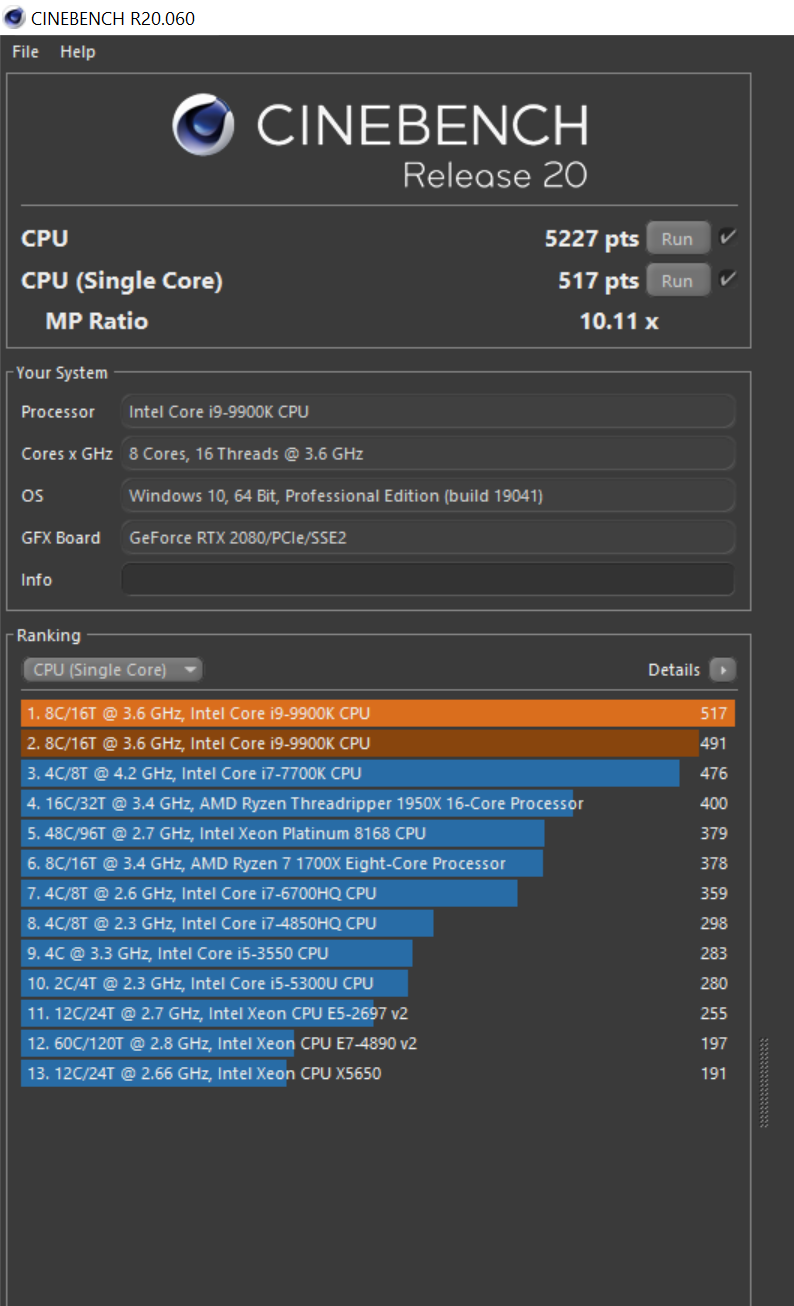Image resolution: width=794 pixels, height=1306 pixels.
Task: Select rank 6 Ryzen 7 1700X row
Action: (x=378, y=863)
